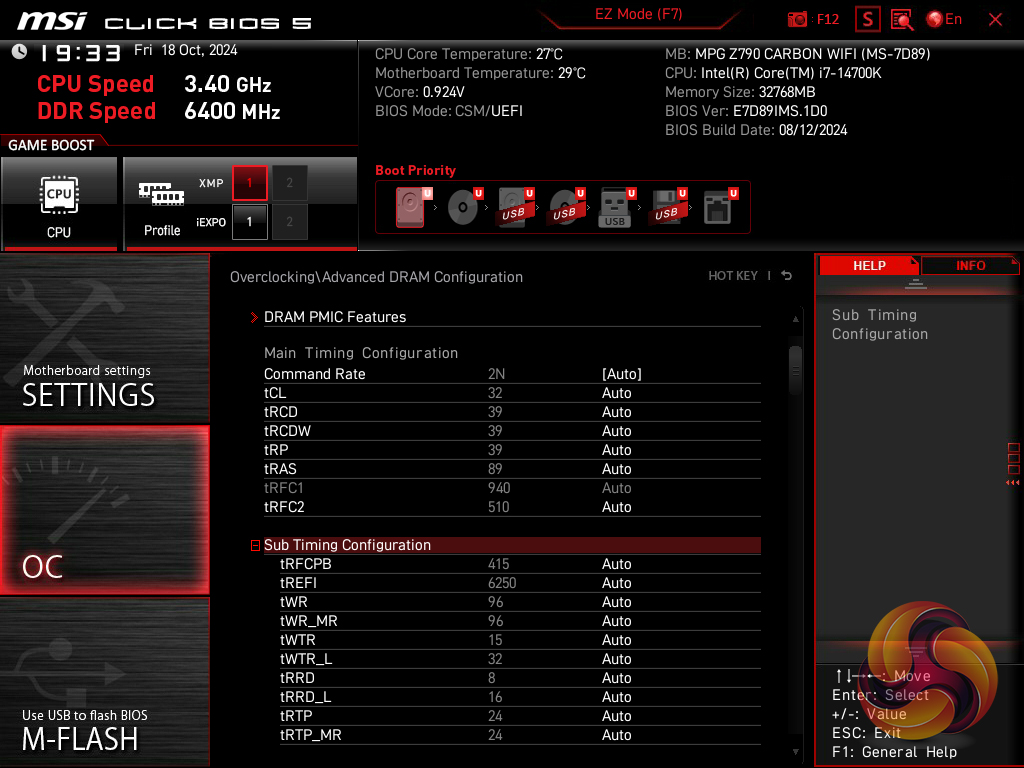Open the Command Rate [Auto] dropdown
The height and width of the screenshot is (768, 1024).
[x=621, y=374]
